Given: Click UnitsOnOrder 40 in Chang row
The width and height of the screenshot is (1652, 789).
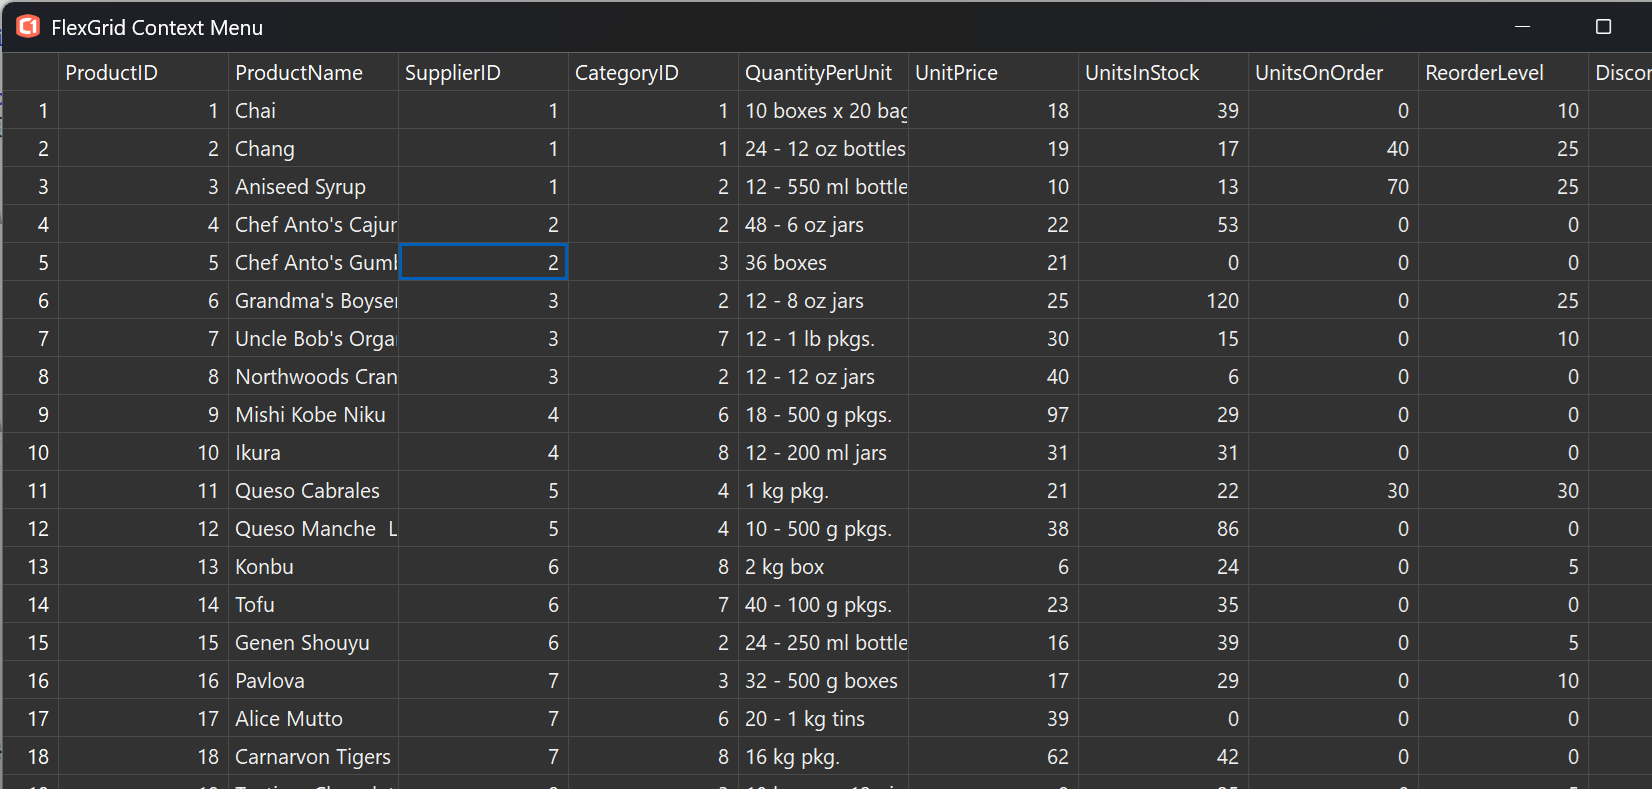Looking at the screenshot, I should (1334, 149).
